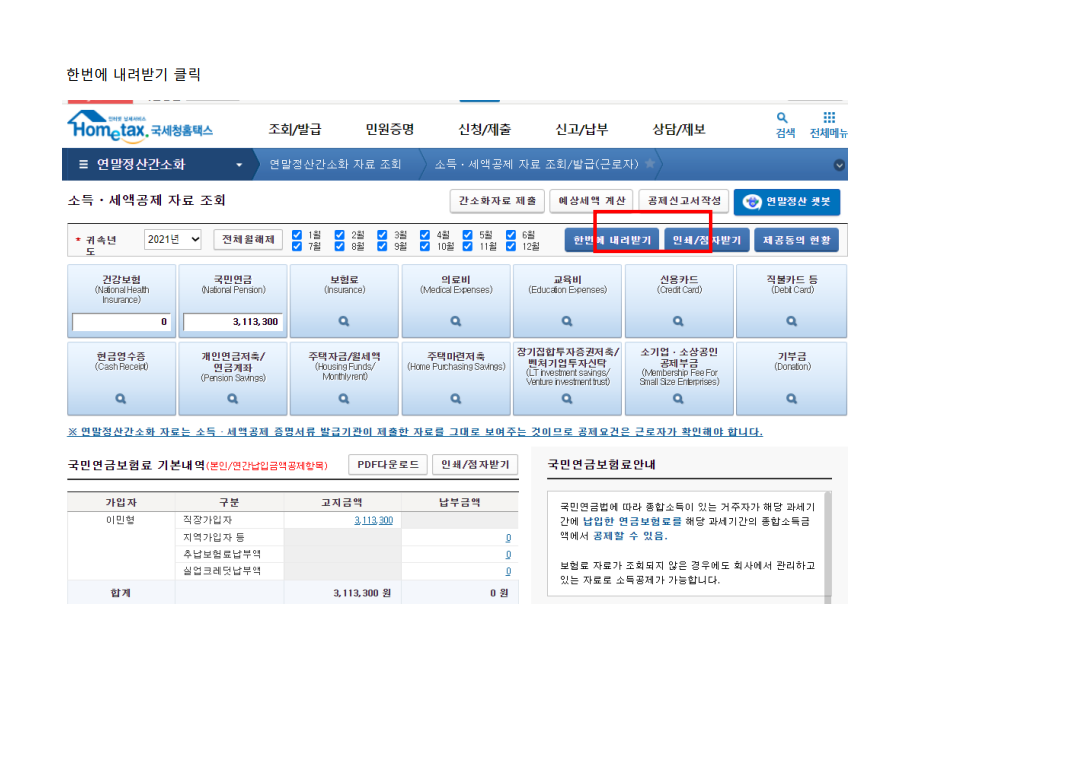This screenshot has height=777, width=1091.
Task: Open the 연말정산간소화 notice link text
Action: point(415,432)
